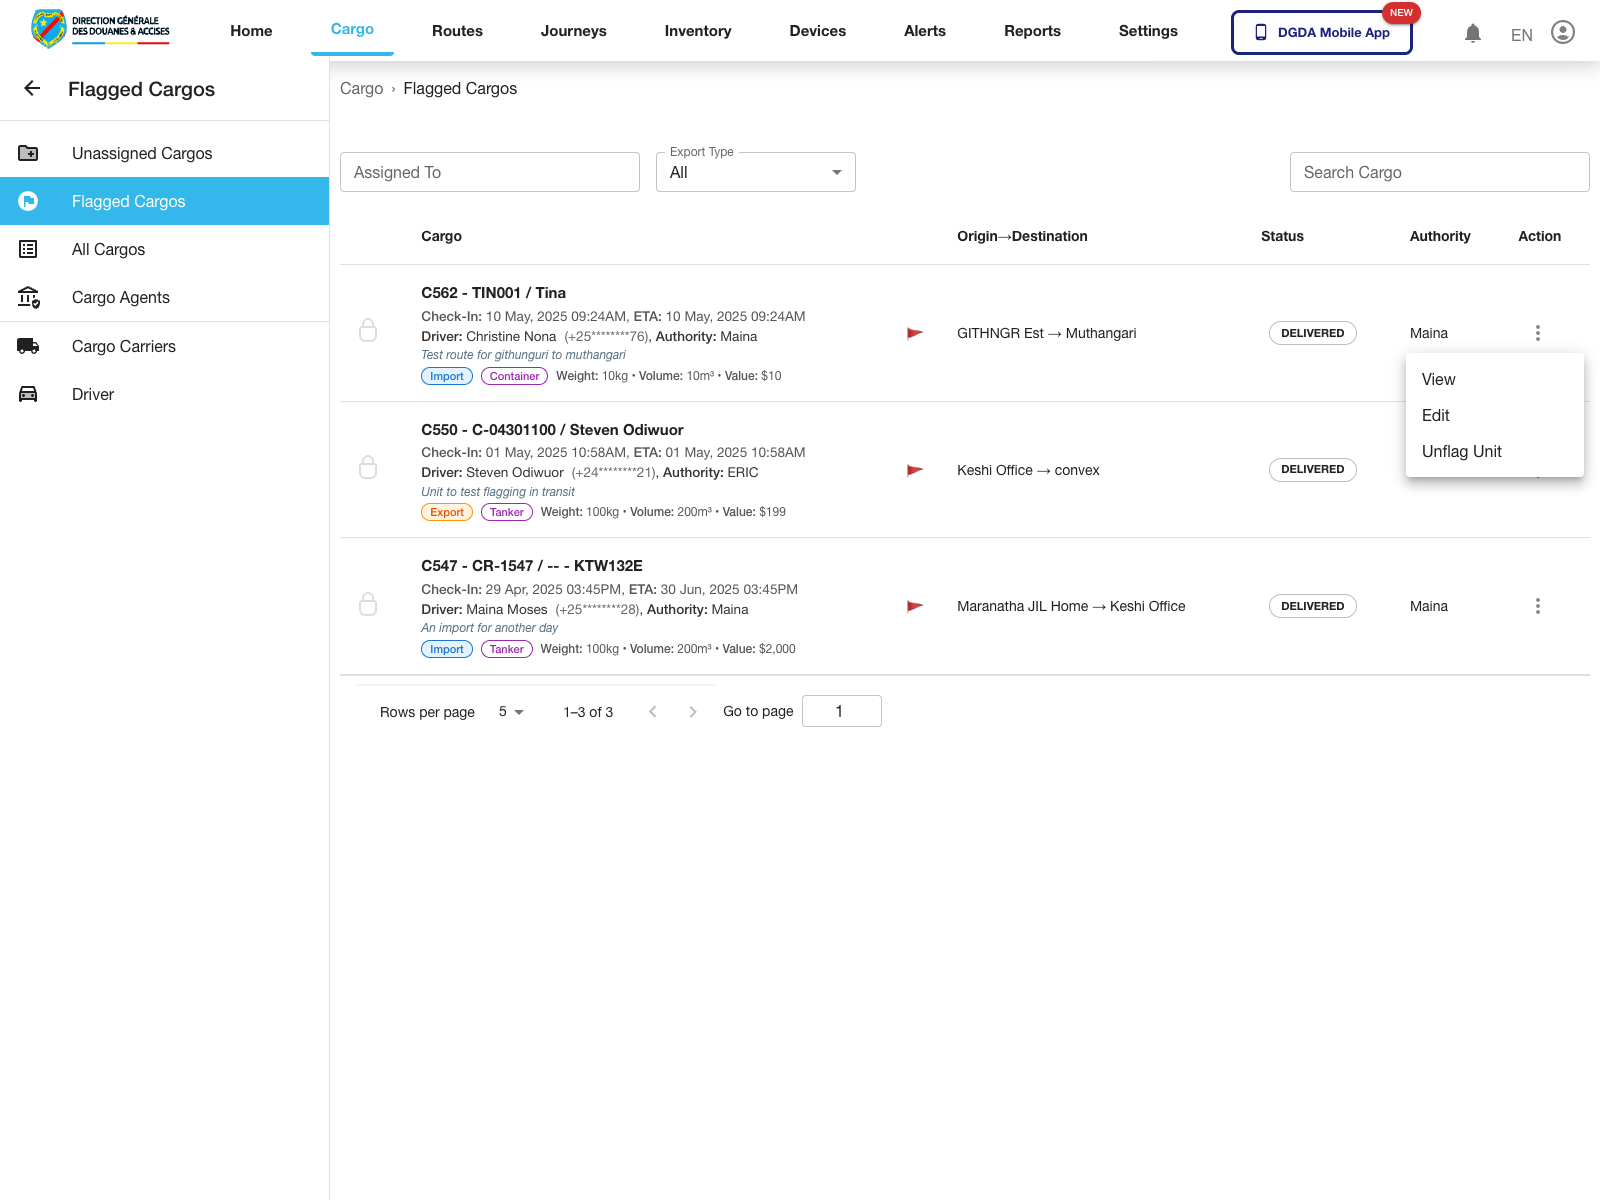Select Unflag Unit from the context menu
Screen dimensions: 1600x1200
click(1461, 451)
